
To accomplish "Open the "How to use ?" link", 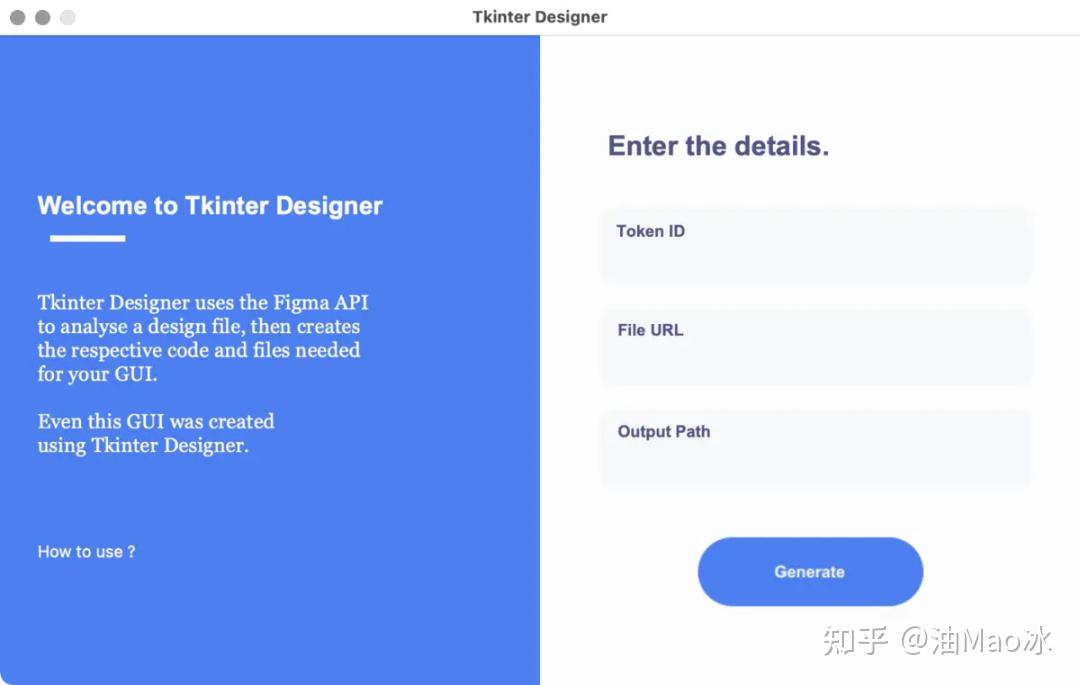I will pos(86,551).
